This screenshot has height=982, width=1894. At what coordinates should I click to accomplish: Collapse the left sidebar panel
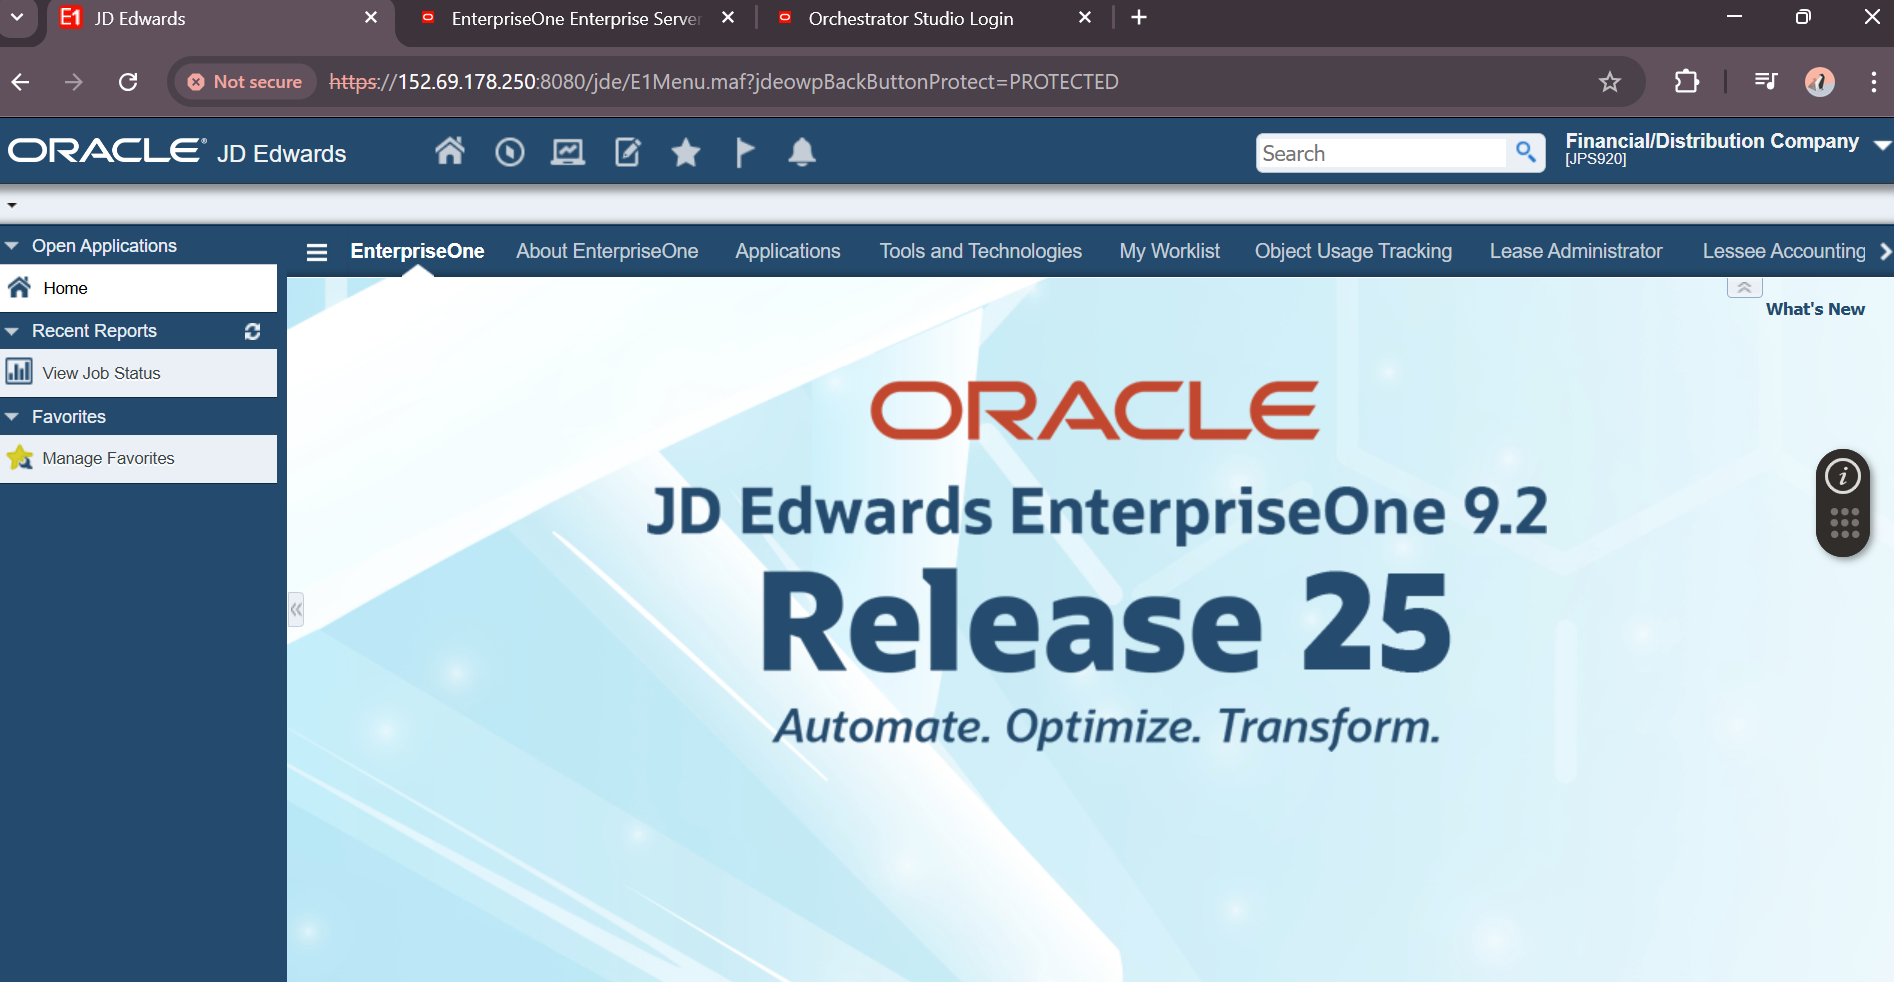click(296, 609)
